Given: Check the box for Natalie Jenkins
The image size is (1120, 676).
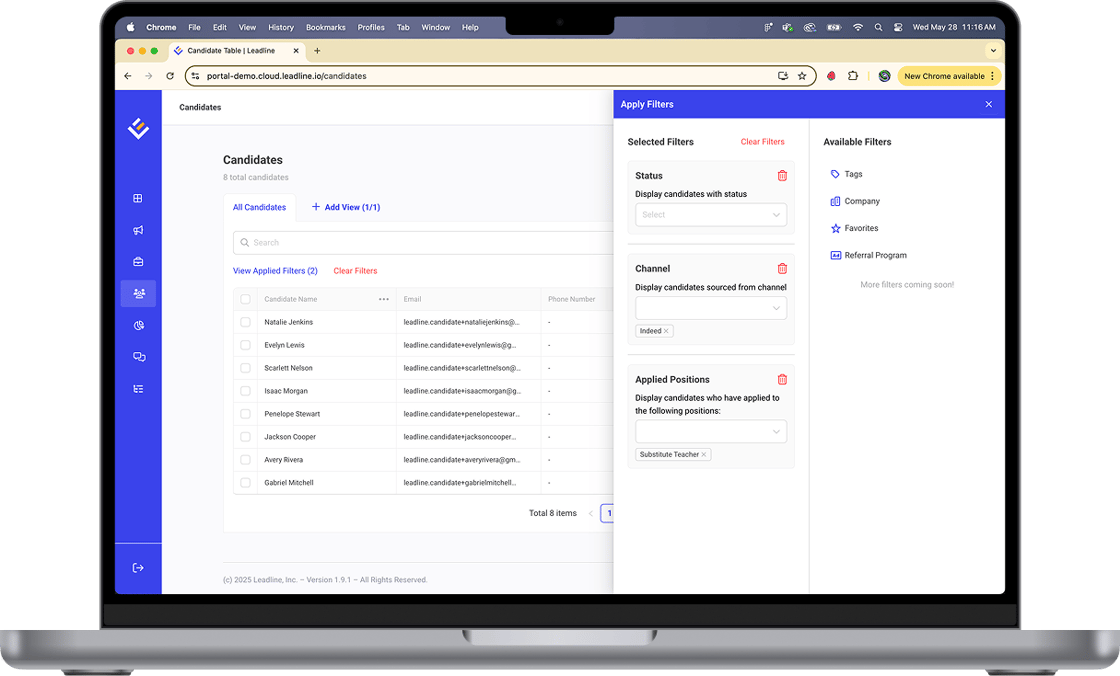Looking at the screenshot, I should pyautogui.click(x=245, y=322).
